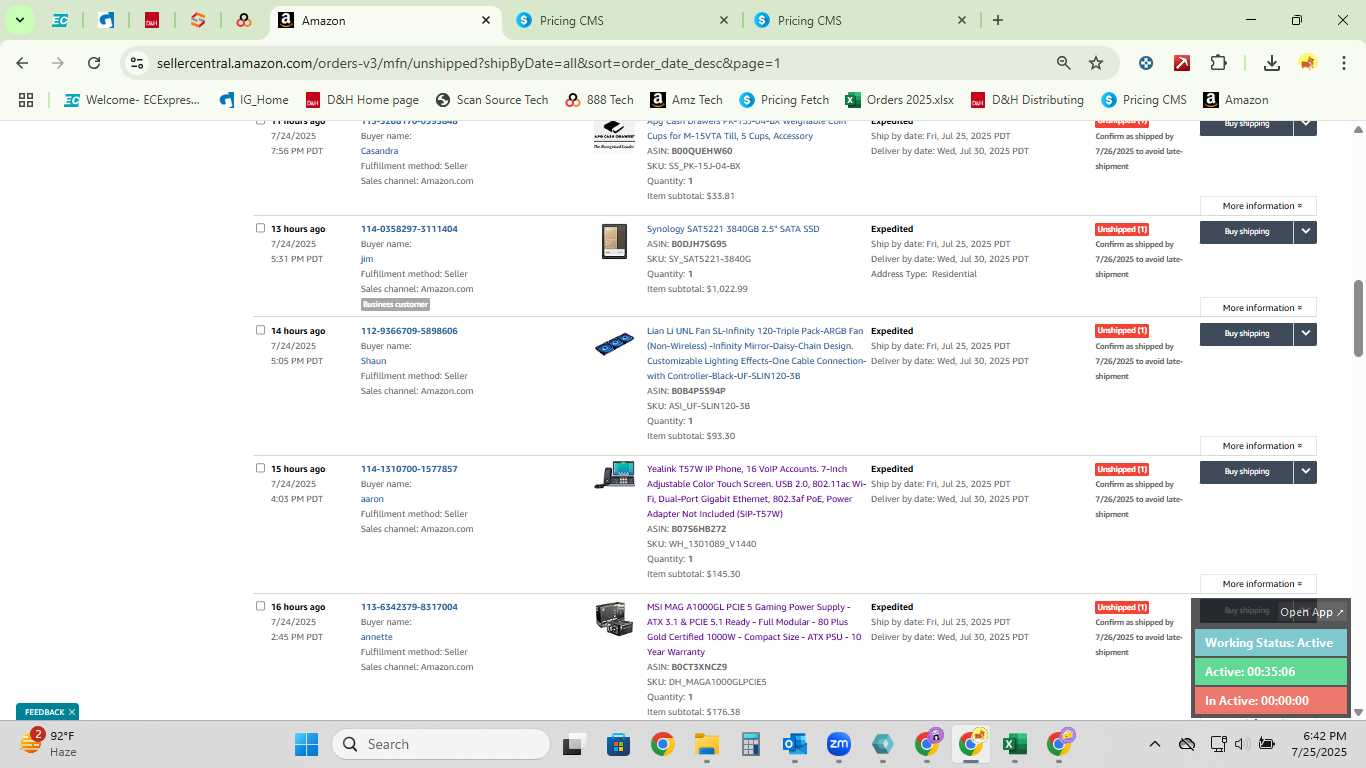Image resolution: width=1366 pixels, height=768 pixels.
Task: Expand More information for the Synology order
Action: coord(1258,308)
